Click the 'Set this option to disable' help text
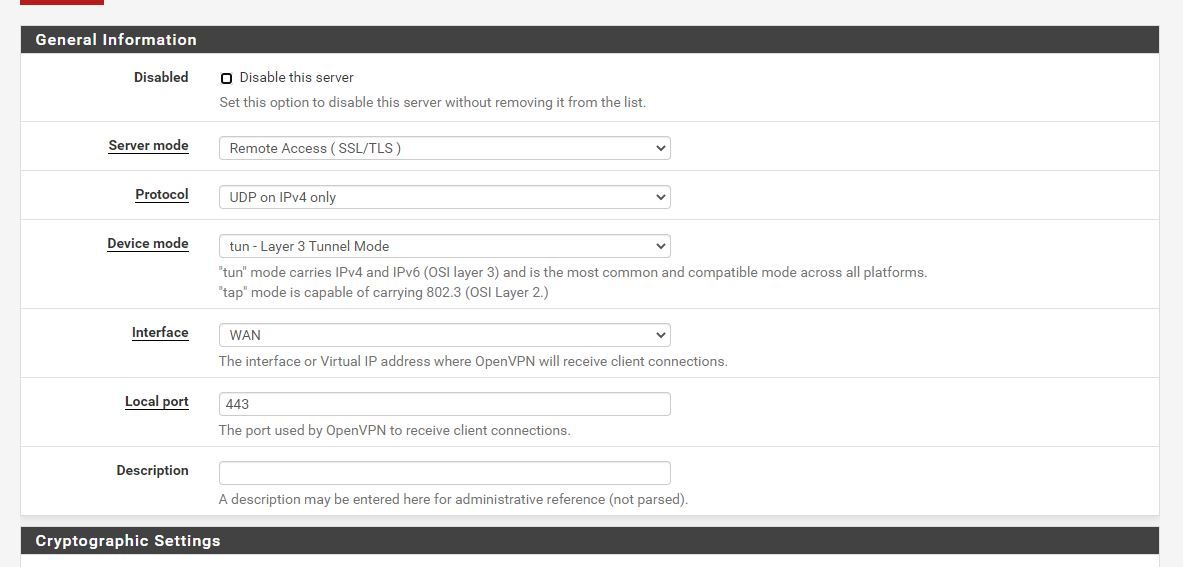The height and width of the screenshot is (567, 1183). click(432, 102)
